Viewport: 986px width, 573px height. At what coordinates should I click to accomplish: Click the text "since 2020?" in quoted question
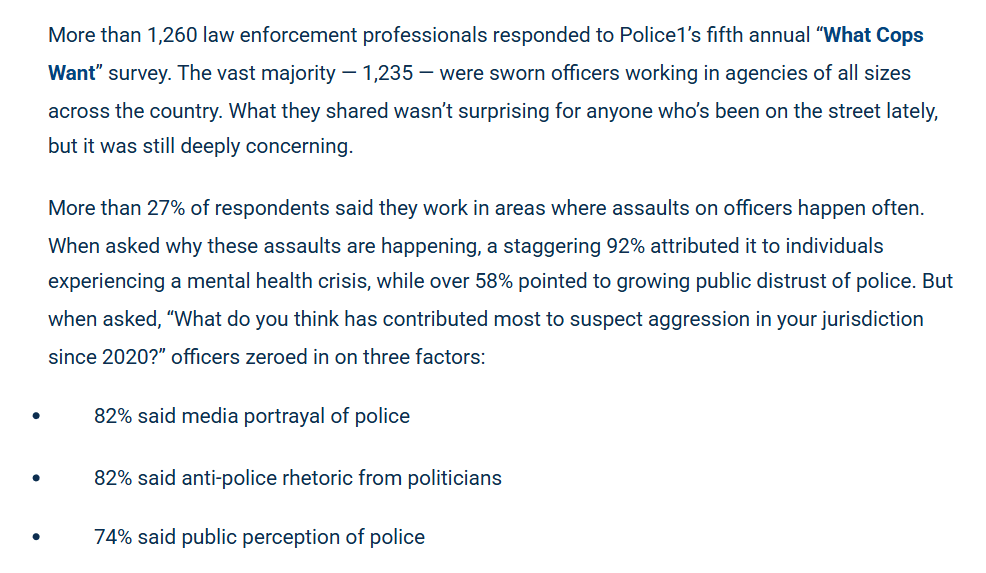[106, 357]
